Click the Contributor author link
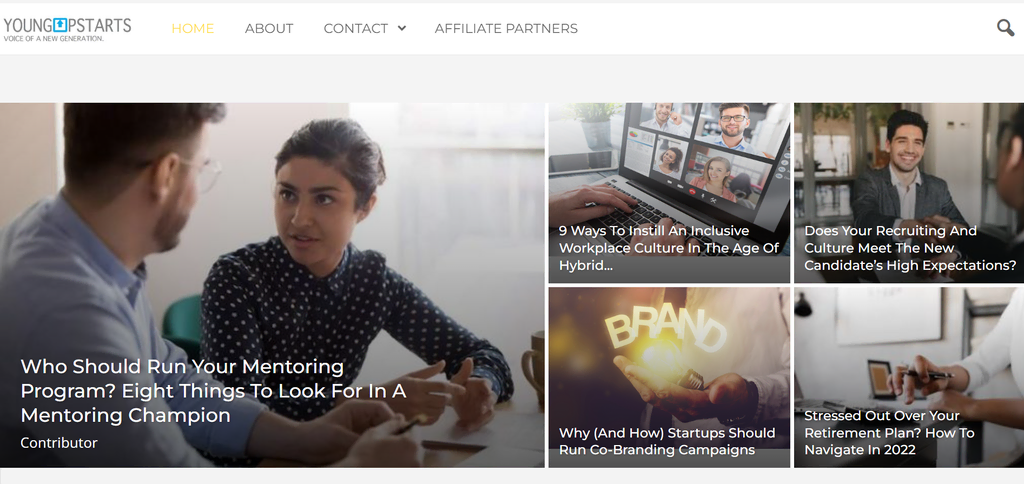This screenshot has width=1024, height=484. (x=59, y=442)
